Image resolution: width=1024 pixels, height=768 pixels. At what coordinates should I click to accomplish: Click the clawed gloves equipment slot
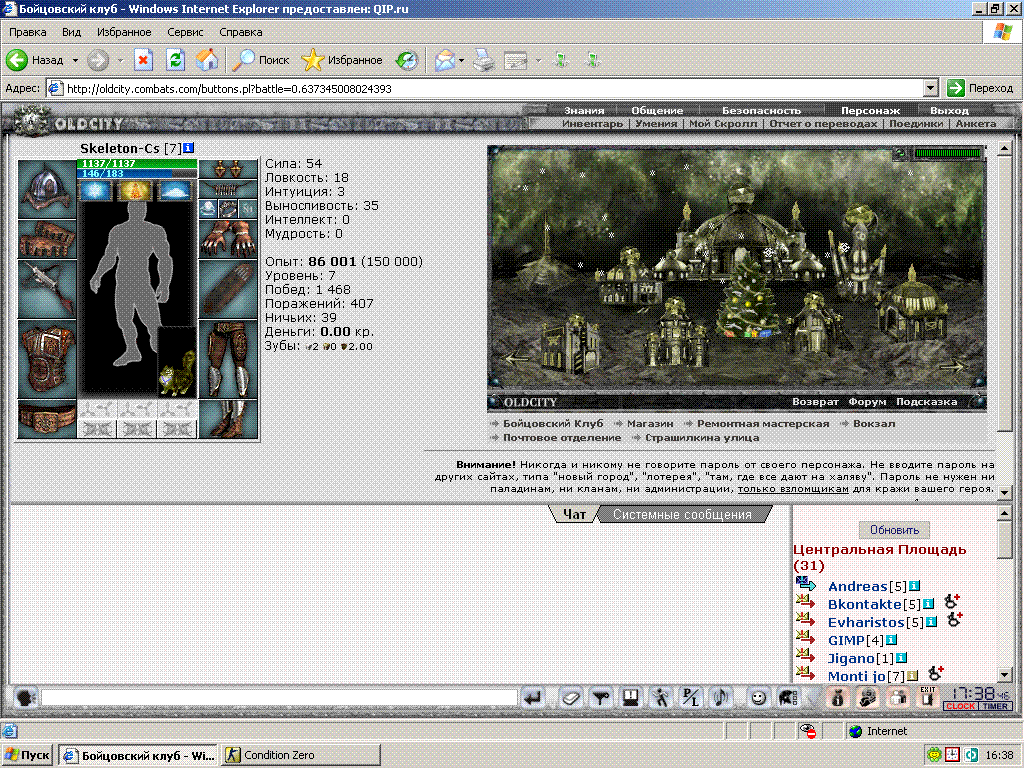pyautogui.click(x=228, y=239)
